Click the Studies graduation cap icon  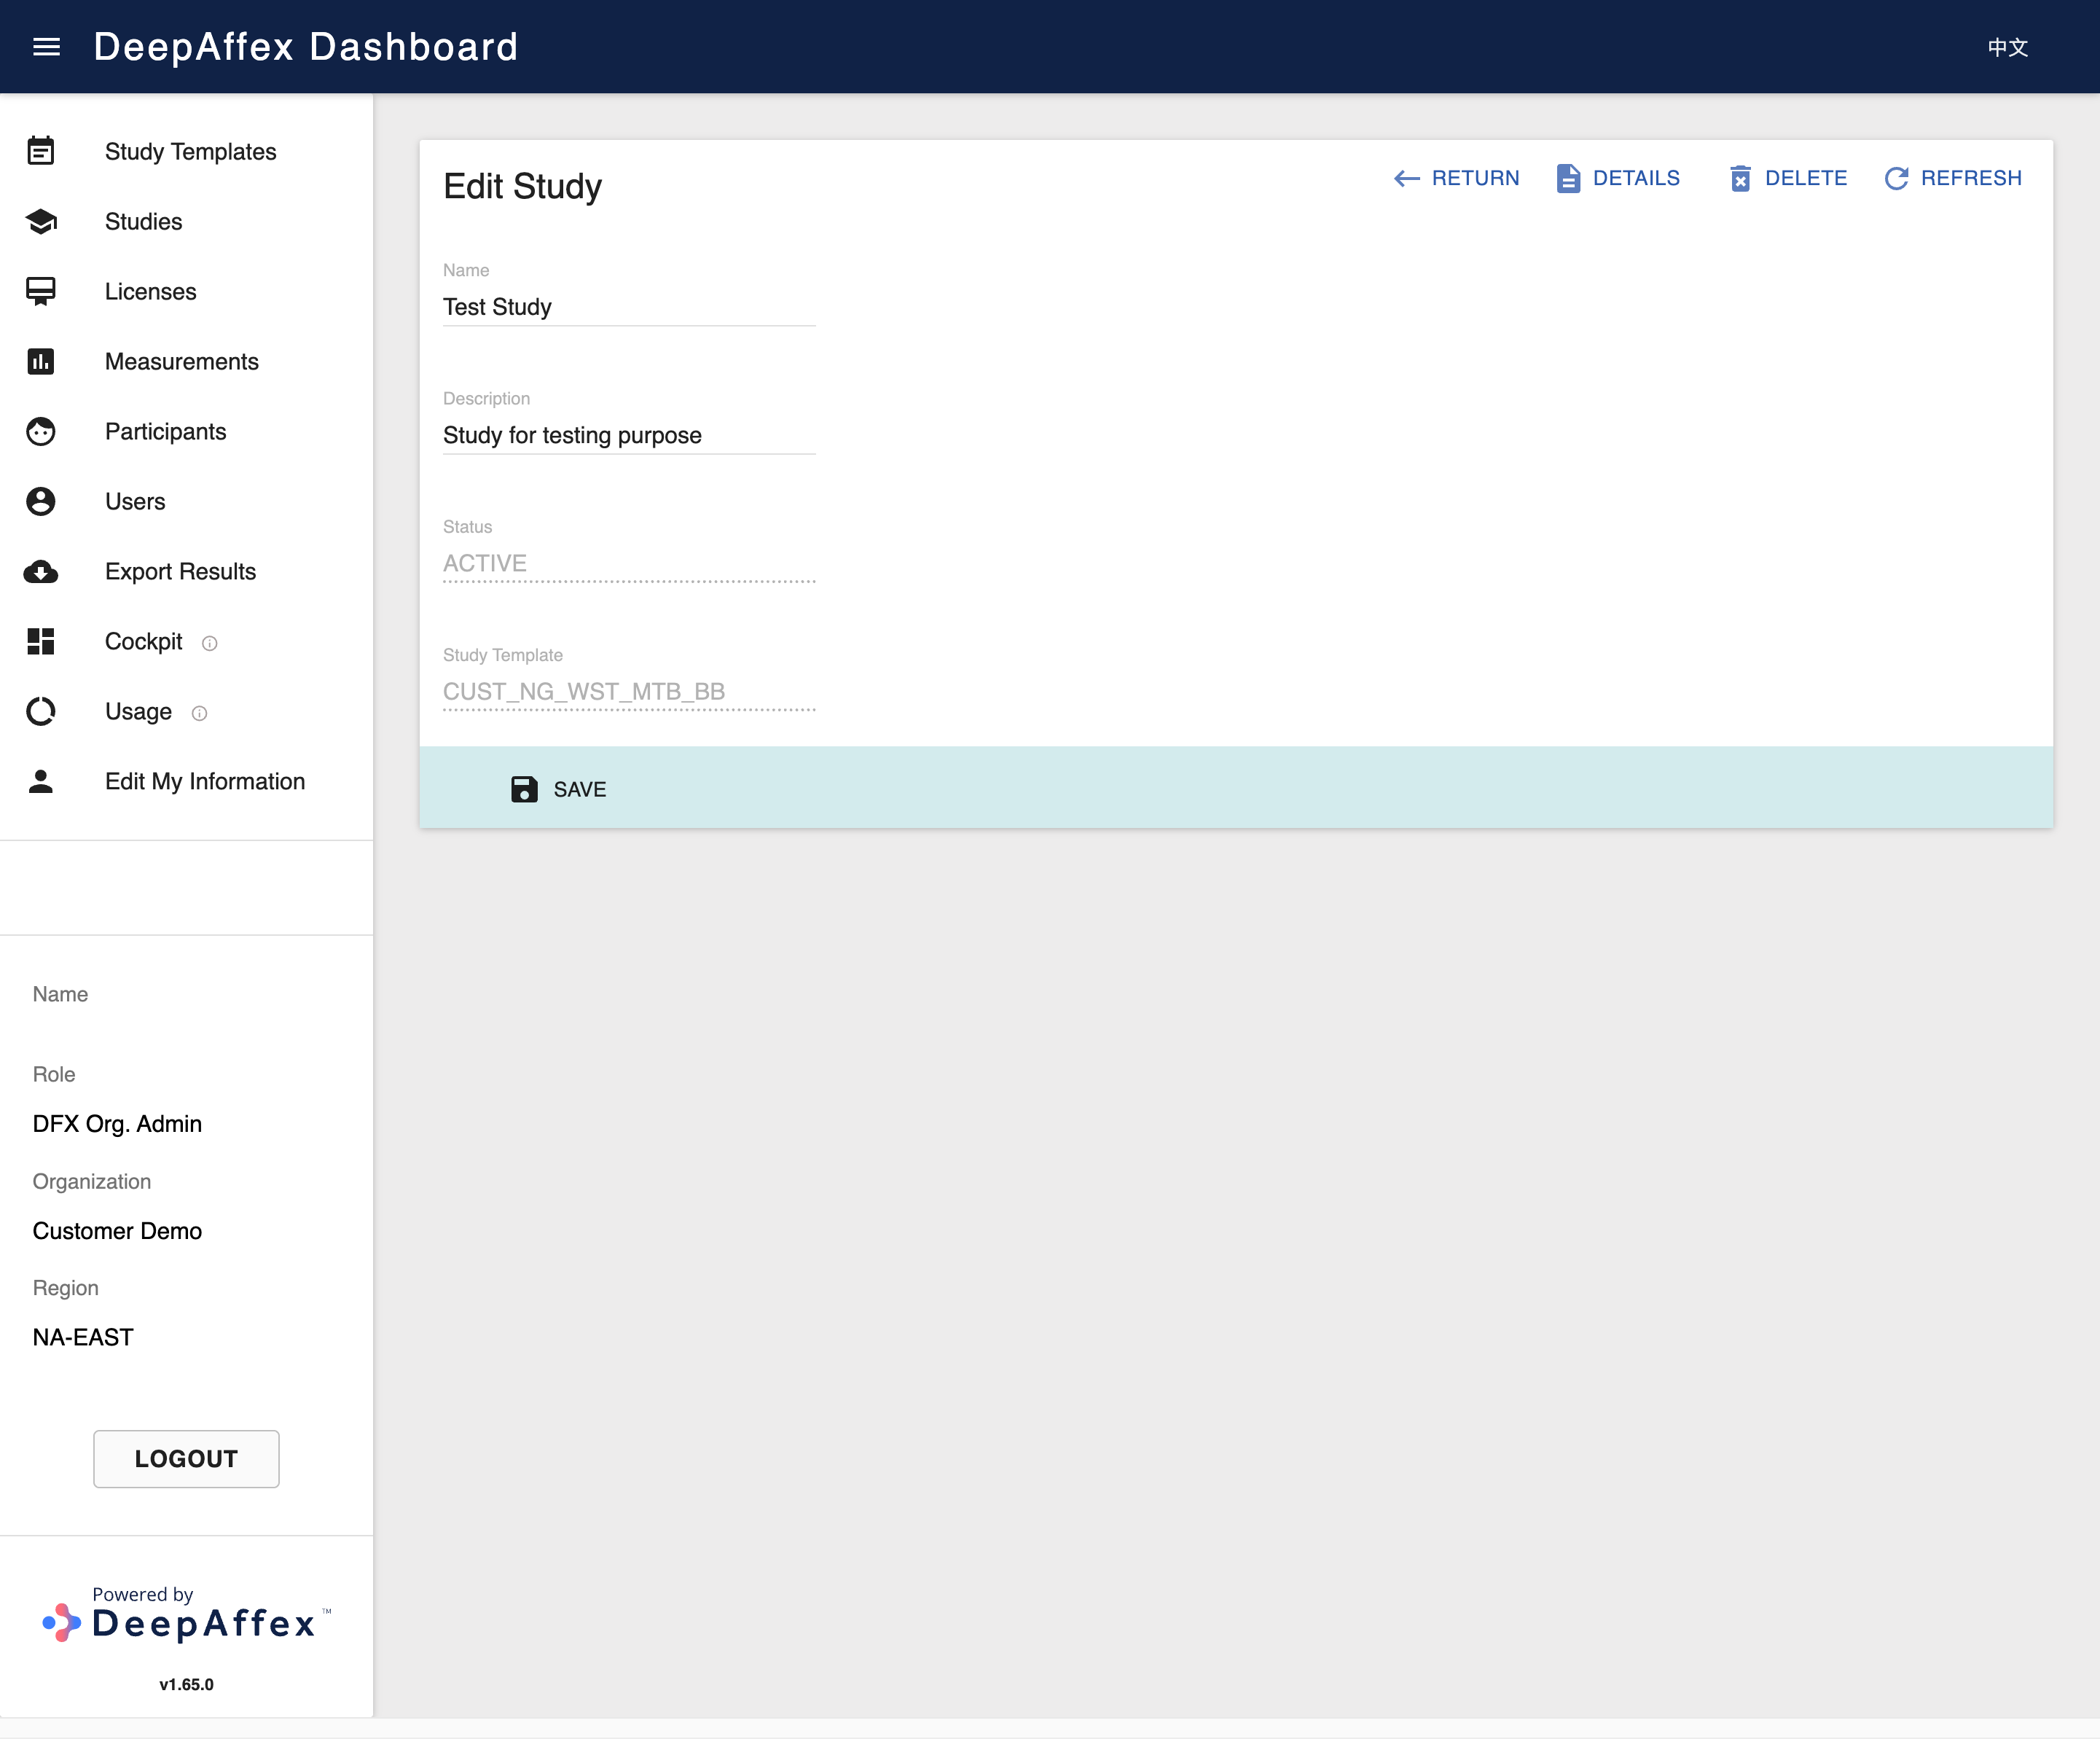coord(41,221)
